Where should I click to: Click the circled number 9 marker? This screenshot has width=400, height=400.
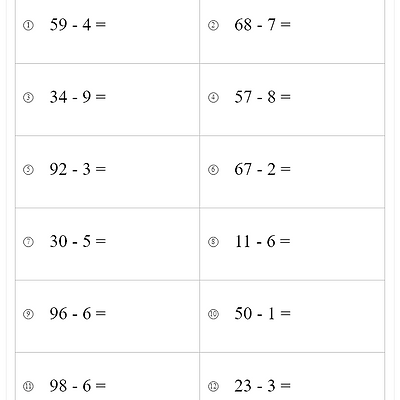pyautogui.click(x=28, y=314)
